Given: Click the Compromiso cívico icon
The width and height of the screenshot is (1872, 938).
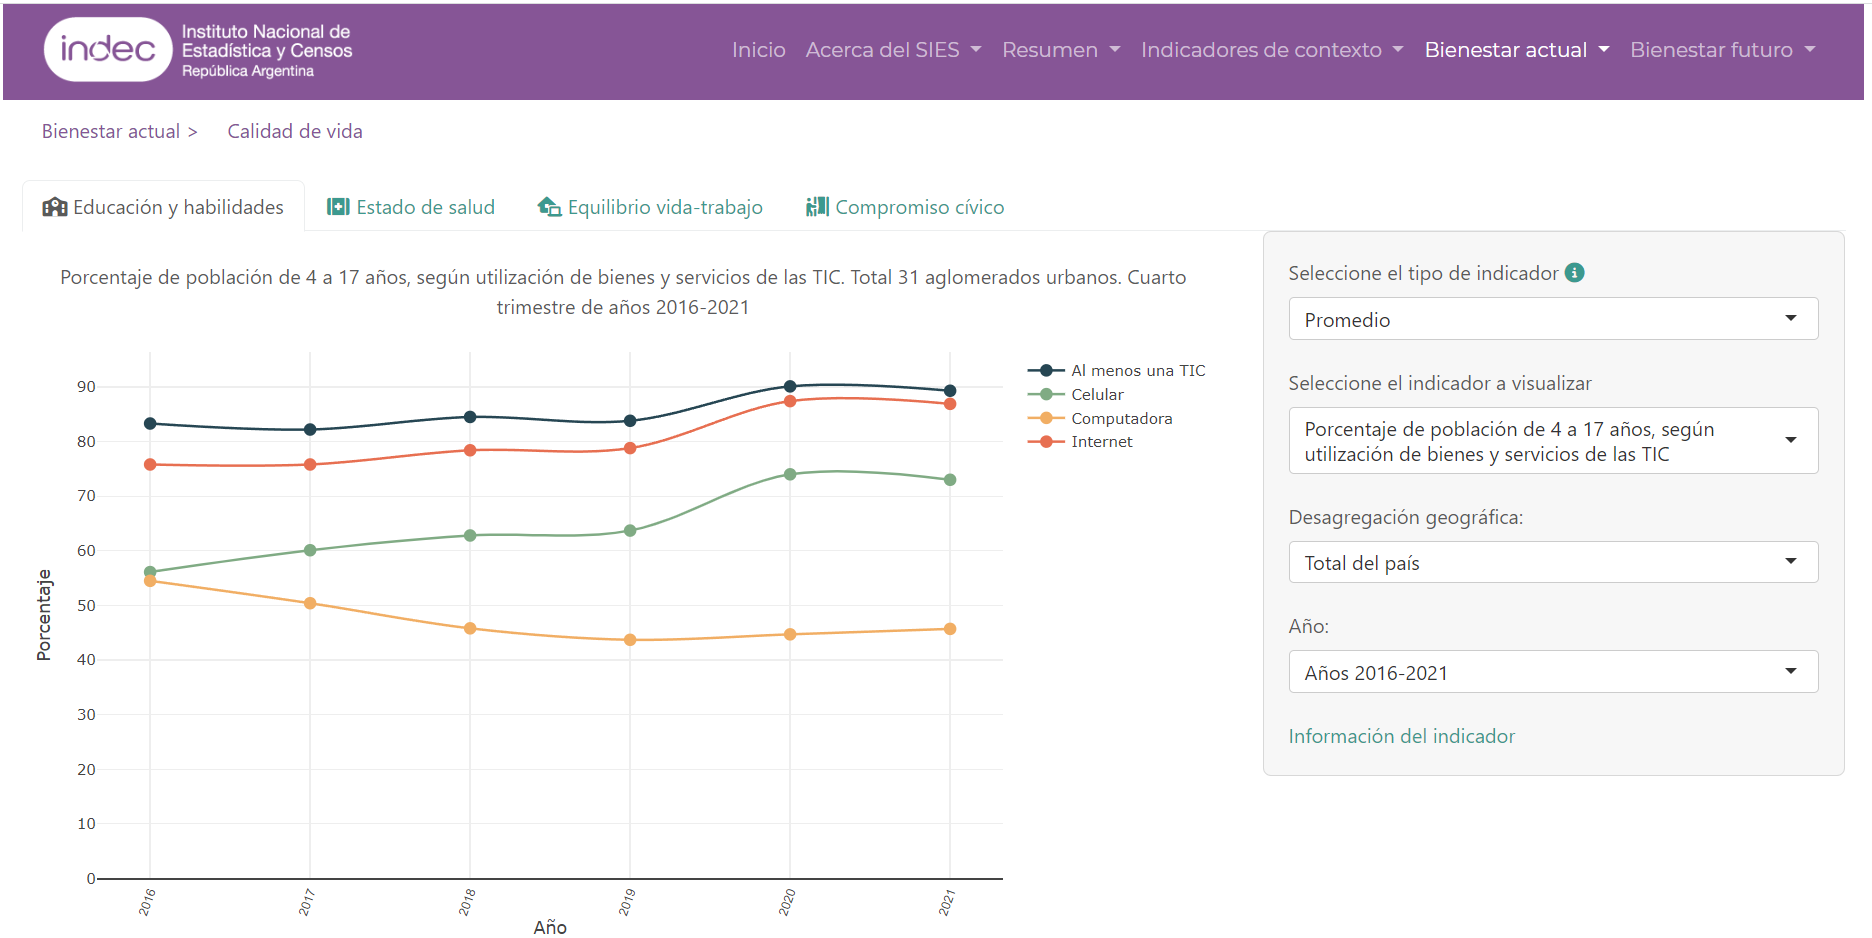Looking at the screenshot, I should click(817, 207).
